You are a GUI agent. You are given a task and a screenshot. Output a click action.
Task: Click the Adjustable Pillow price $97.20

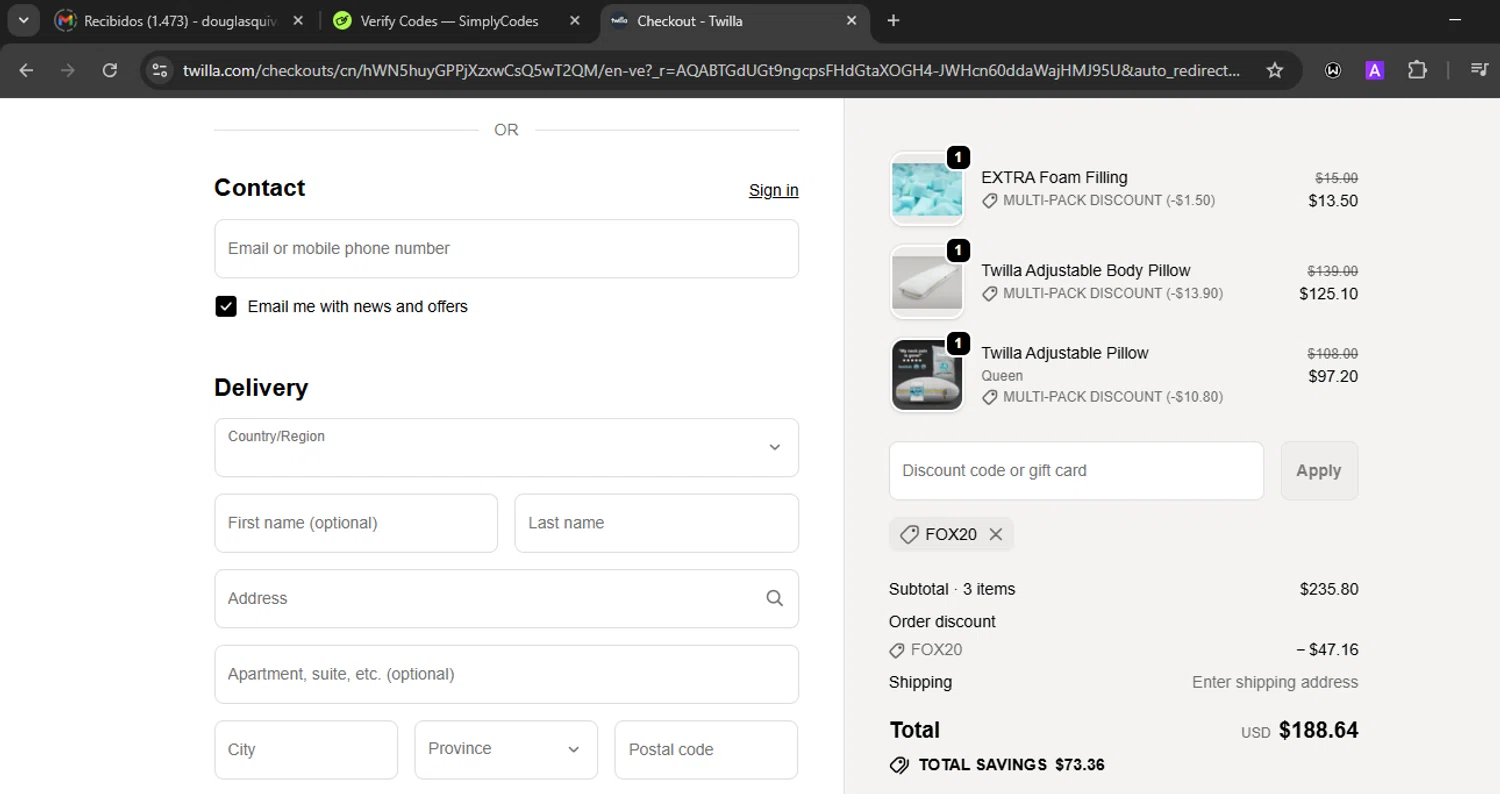[x=1333, y=377]
